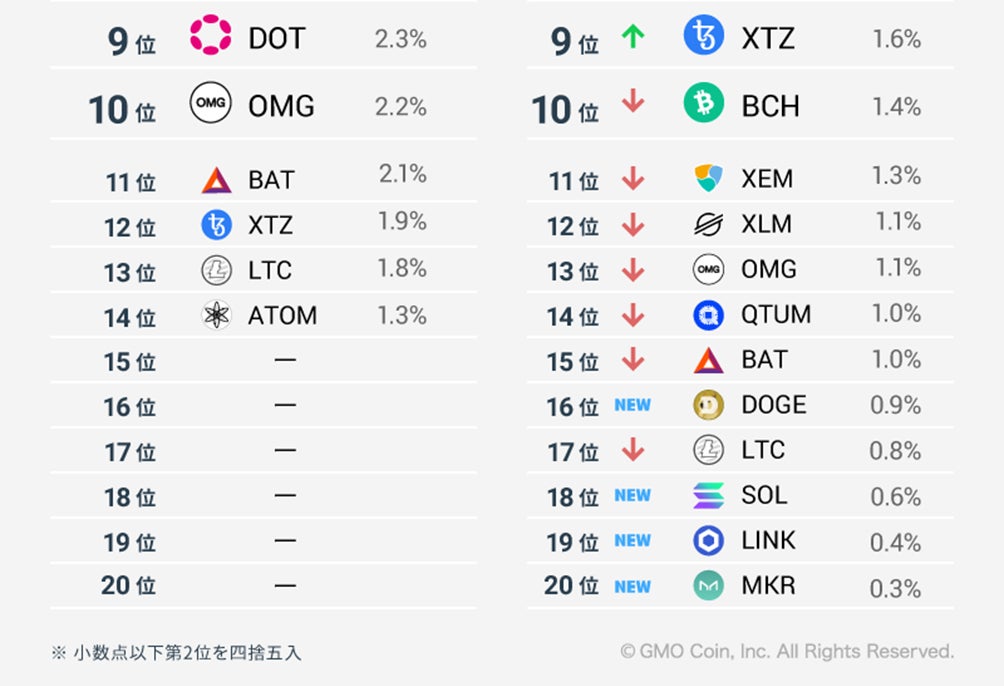Click the OMG logo in the 10位 row
This screenshot has width=1004, height=686.
[210, 103]
